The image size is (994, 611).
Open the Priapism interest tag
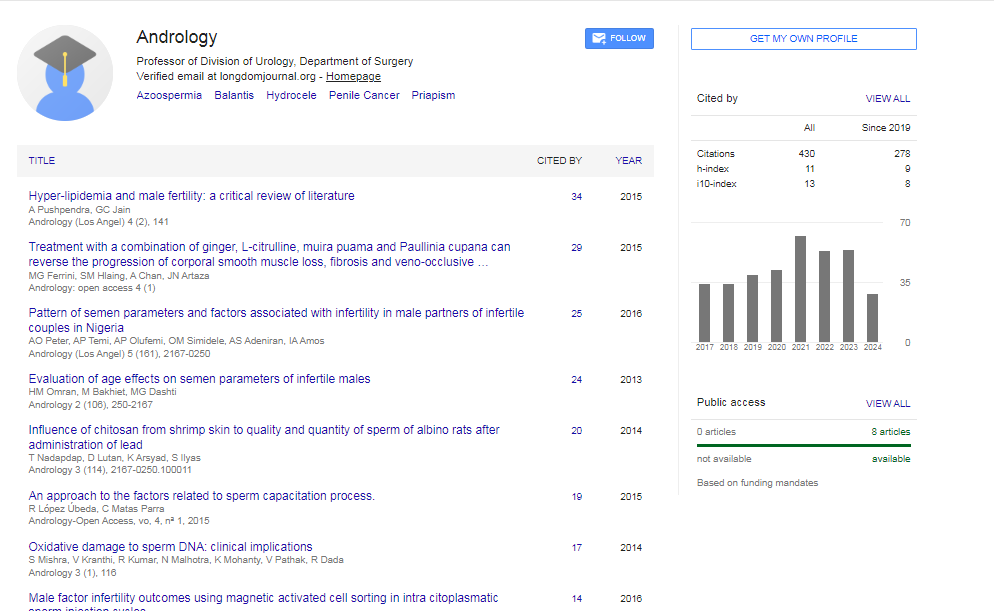433,96
